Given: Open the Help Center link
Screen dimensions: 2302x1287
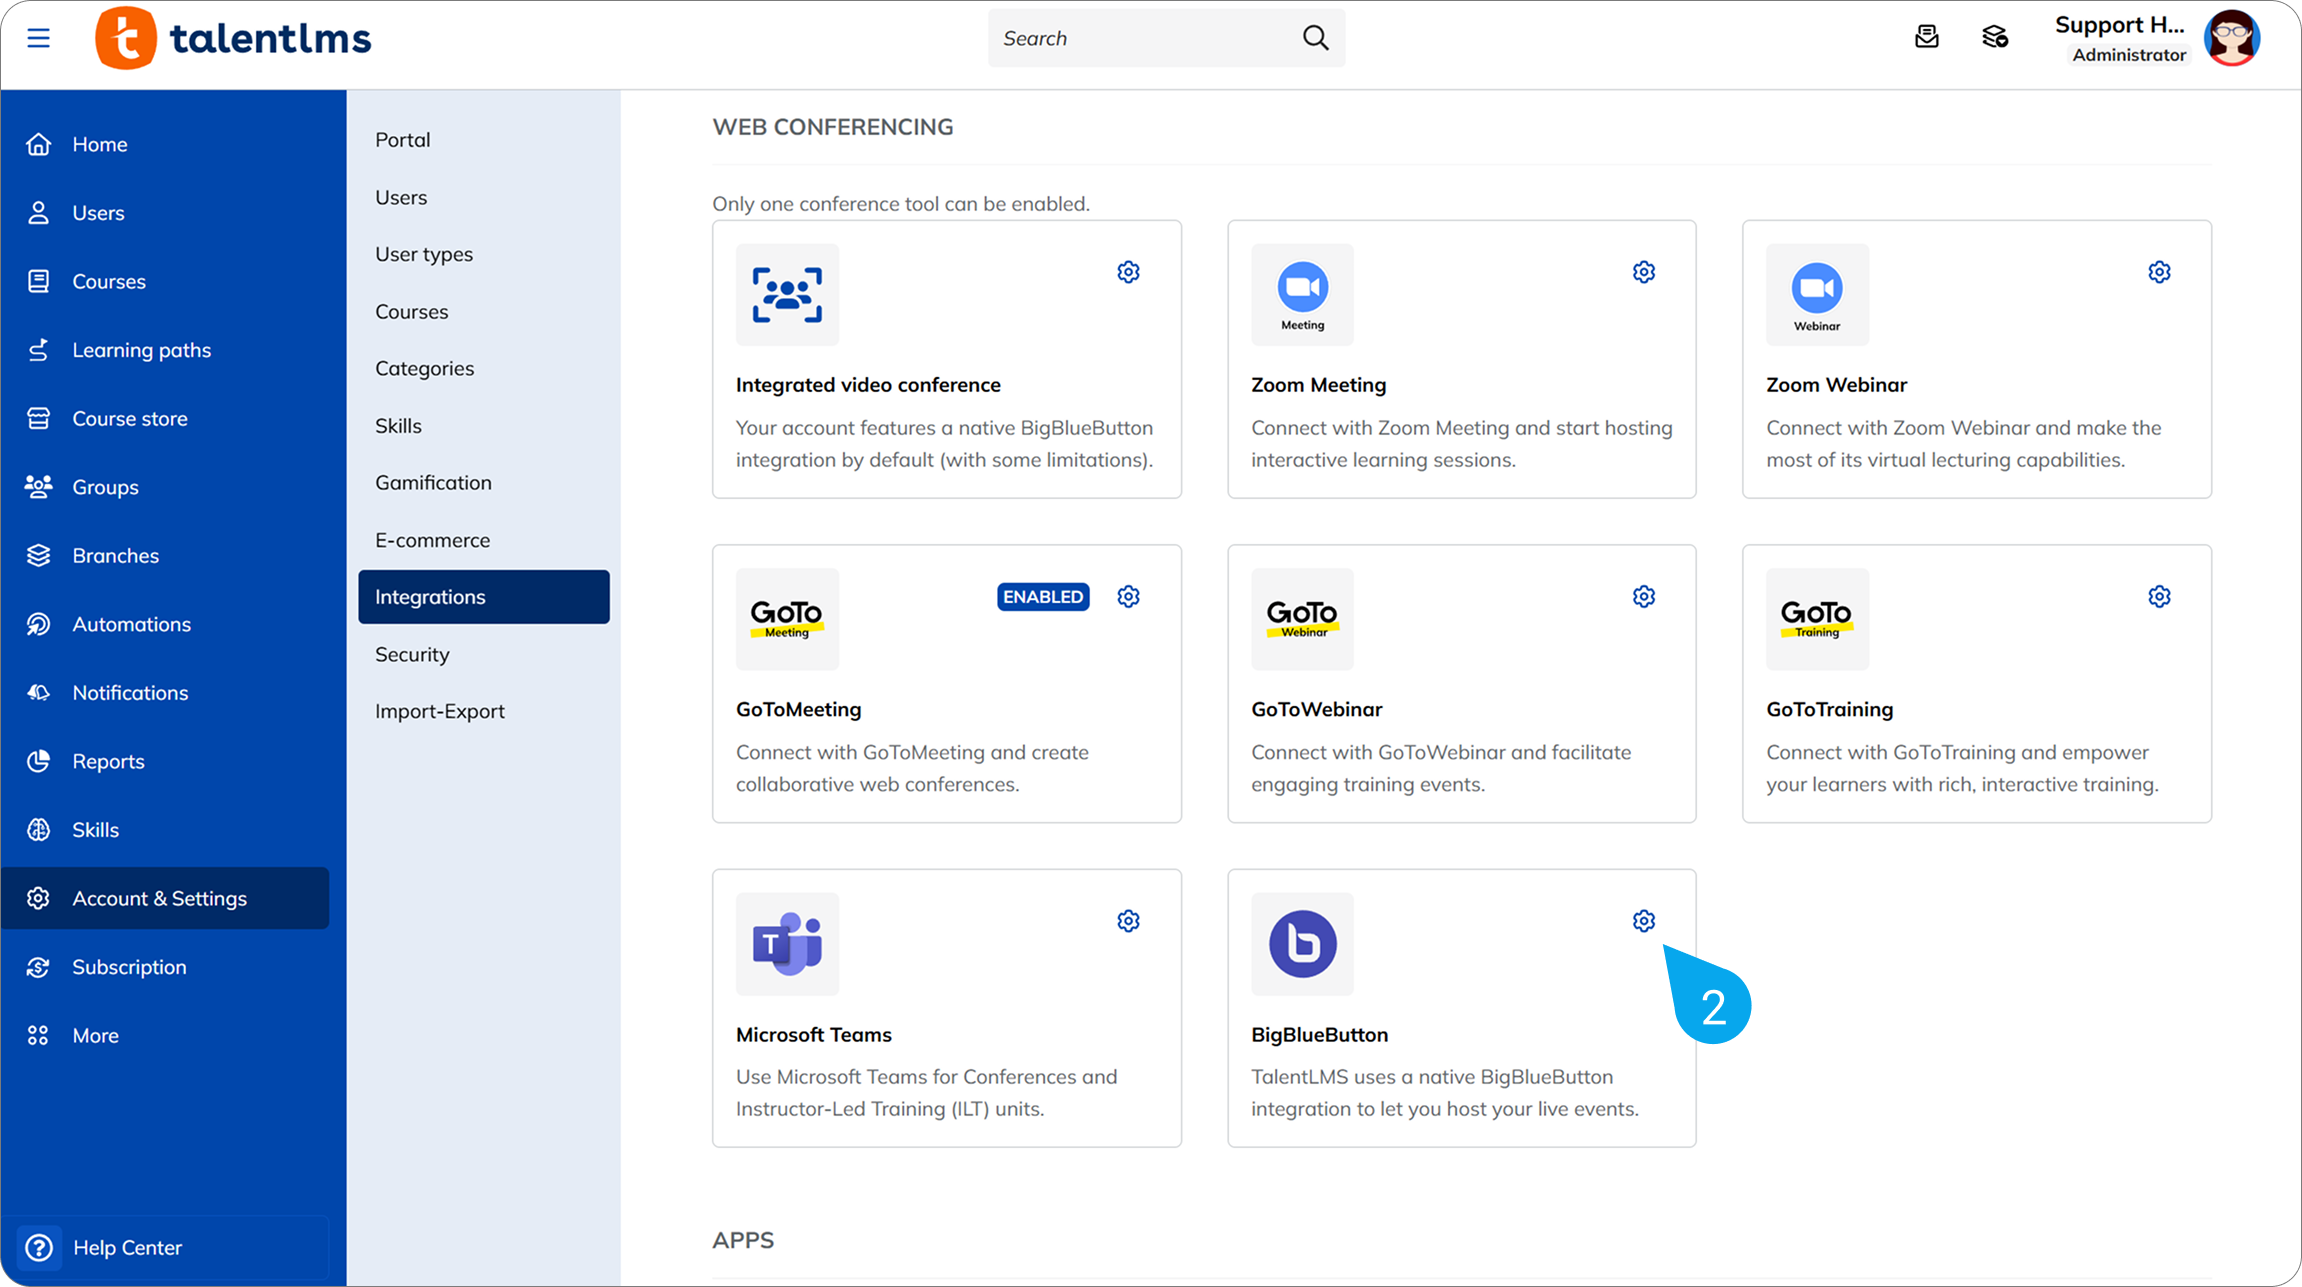Looking at the screenshot, I should [127, 1248].
